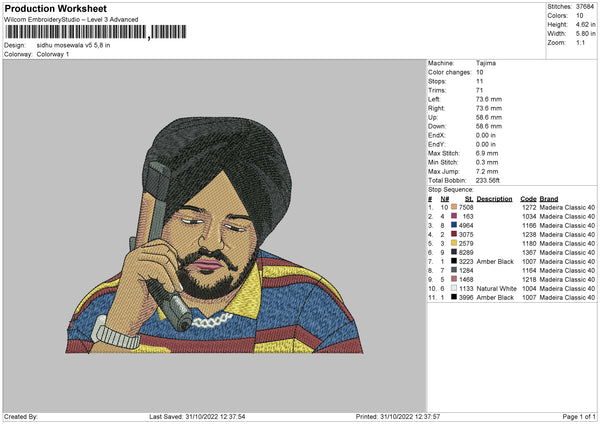Viewport: 600px width, 424px height.
Task: Select stitch count 8289 in stop 6
Action: click(466, 253)
